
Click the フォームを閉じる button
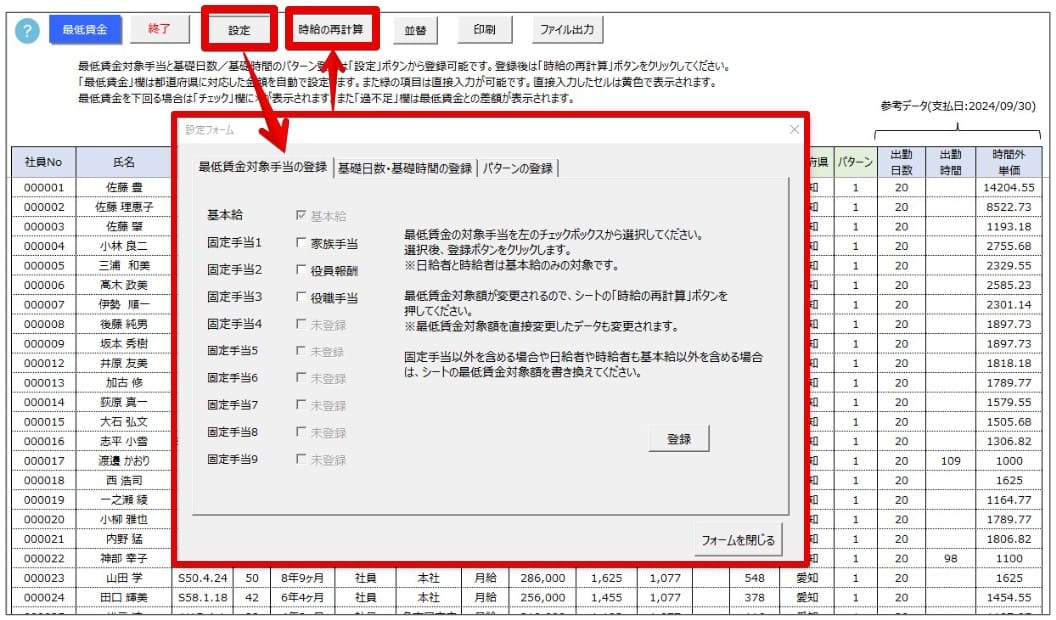738,540
